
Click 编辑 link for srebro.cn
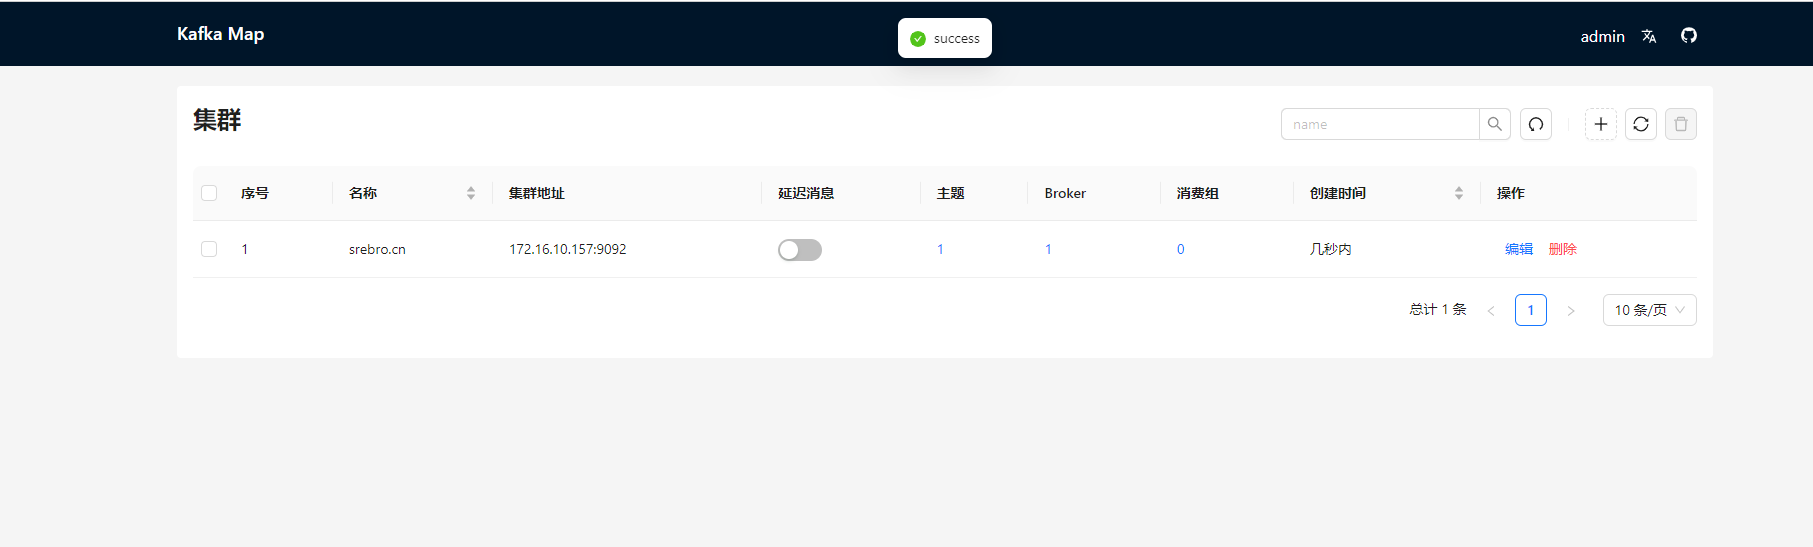1518,249
